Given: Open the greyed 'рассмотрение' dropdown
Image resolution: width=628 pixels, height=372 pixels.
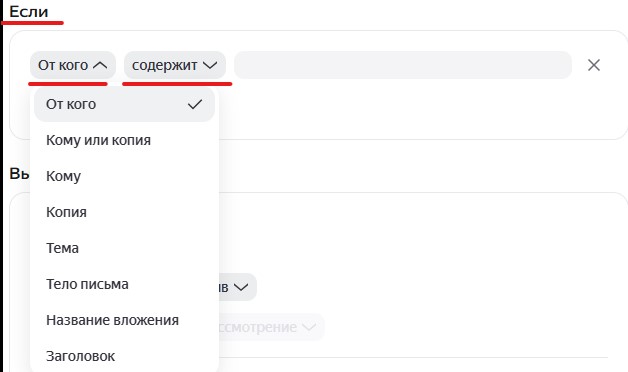Looking at the screenshot, I should 272,327.
